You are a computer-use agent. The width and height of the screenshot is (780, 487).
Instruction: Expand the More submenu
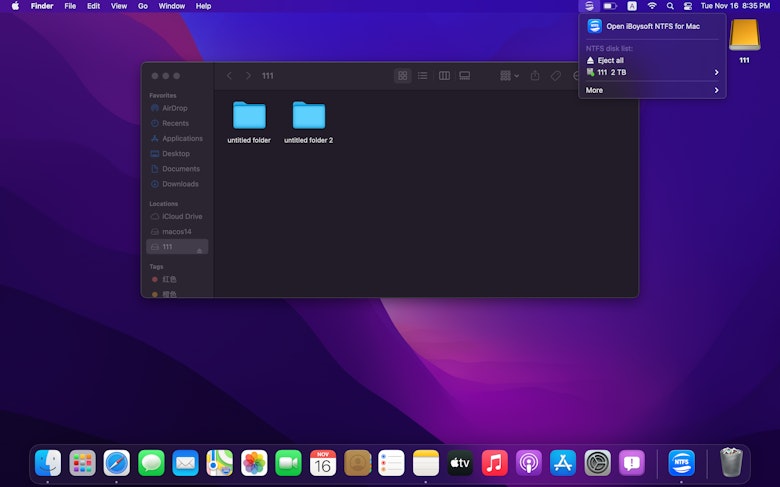coord(652,90)
